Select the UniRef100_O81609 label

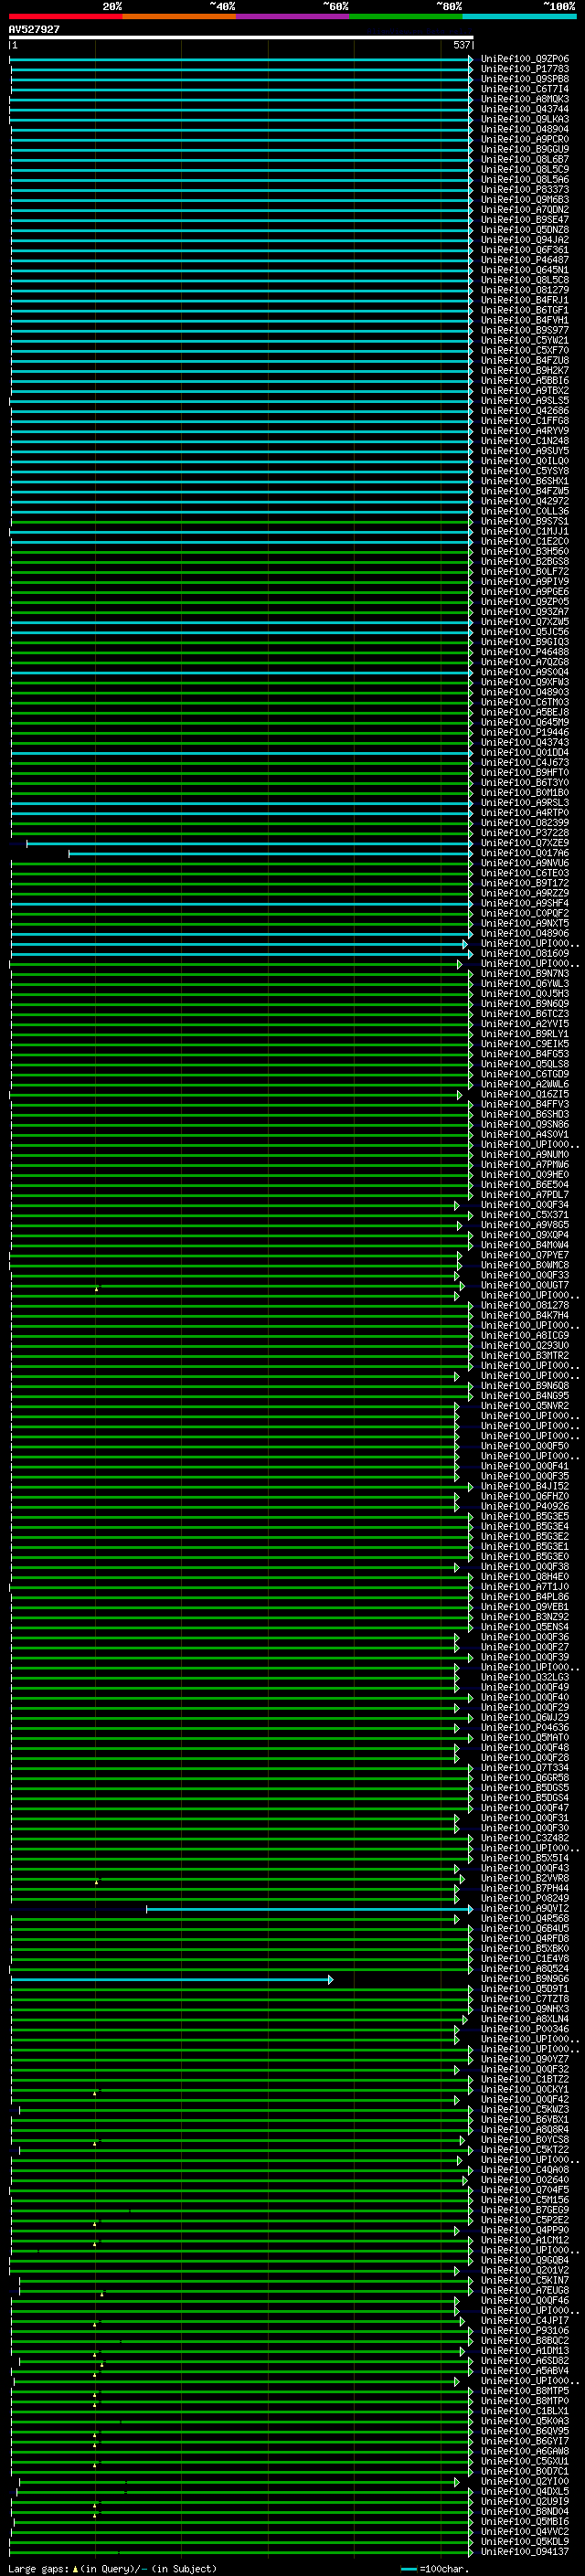point(525,954)
